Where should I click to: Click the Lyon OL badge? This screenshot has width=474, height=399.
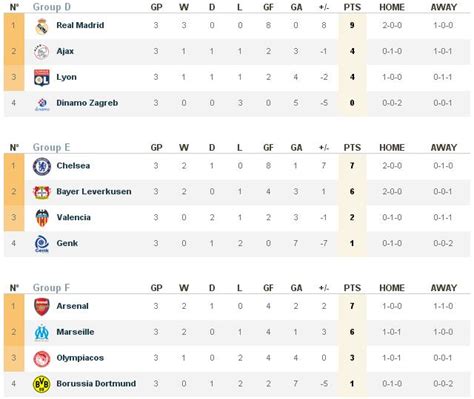coord(42,78)
